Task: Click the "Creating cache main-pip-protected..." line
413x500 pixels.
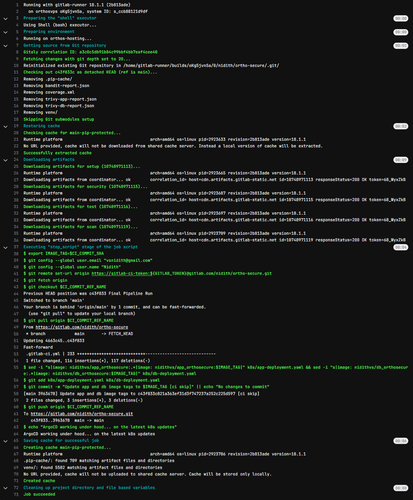Action: coord(67,448)
